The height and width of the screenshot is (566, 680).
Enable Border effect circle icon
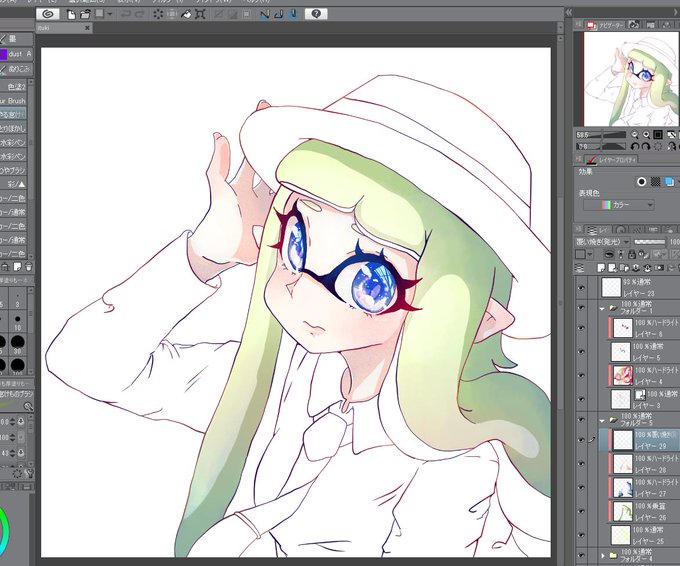pos(641,182)
